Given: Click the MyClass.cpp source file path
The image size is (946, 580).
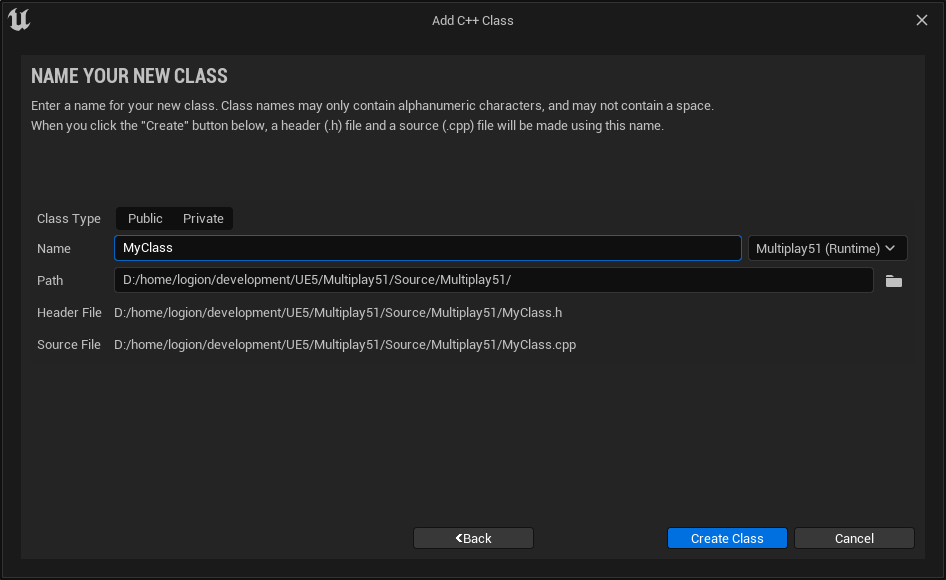Looking at the screenshot, I should [345, 345].
